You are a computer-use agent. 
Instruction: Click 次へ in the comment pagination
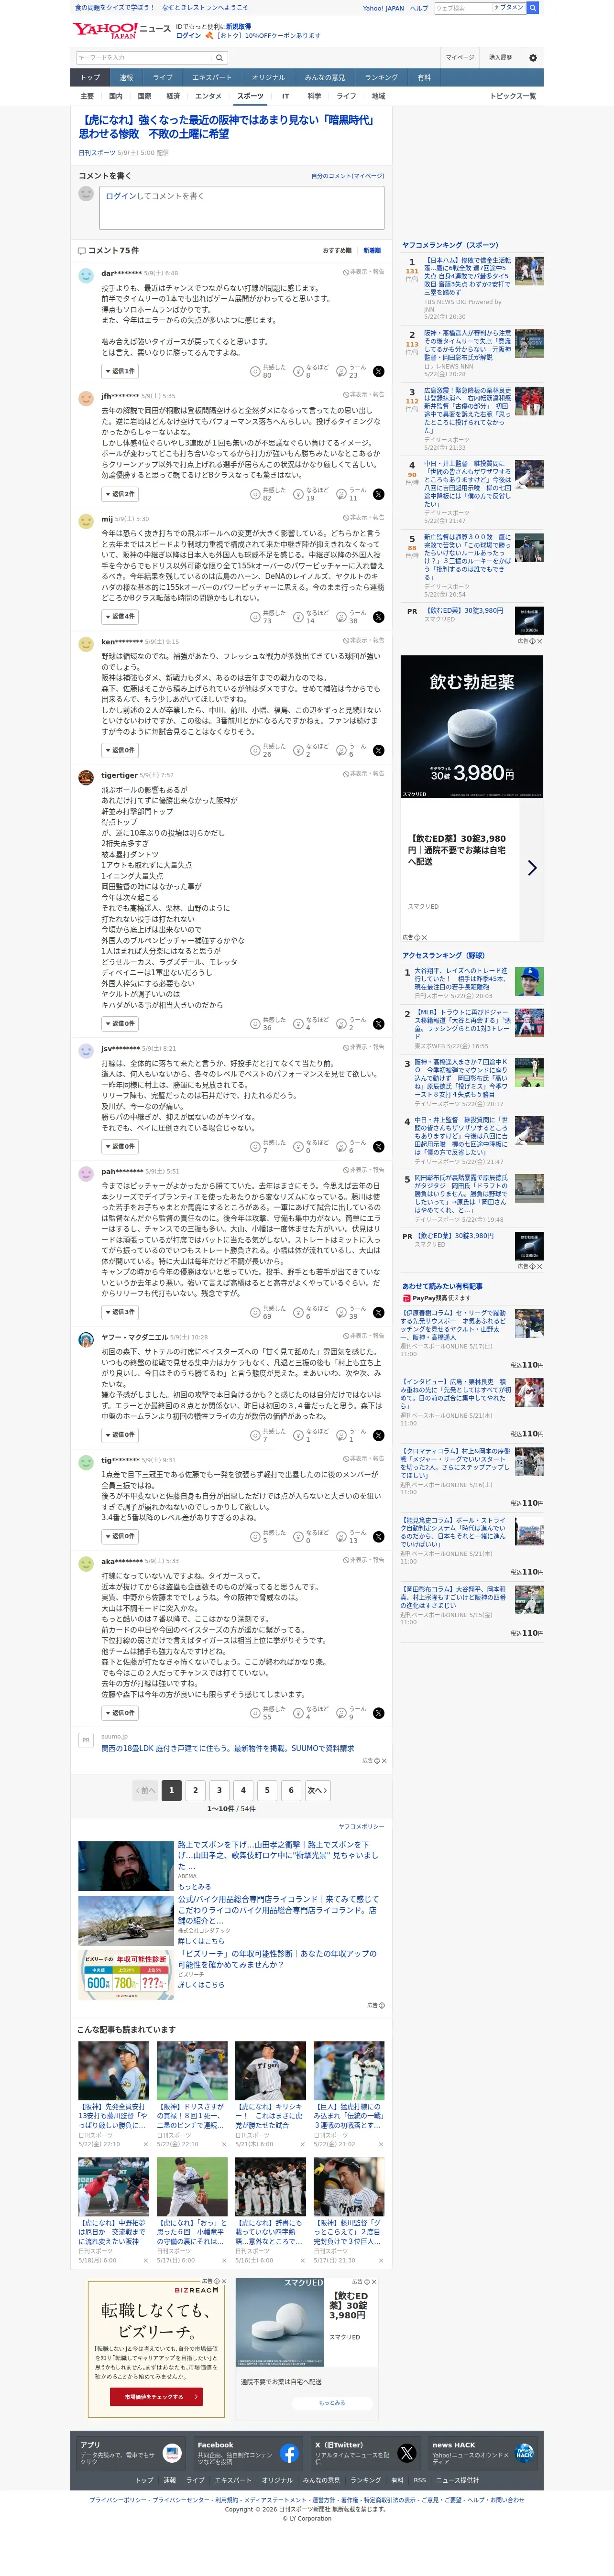(x=317, y=1790)
